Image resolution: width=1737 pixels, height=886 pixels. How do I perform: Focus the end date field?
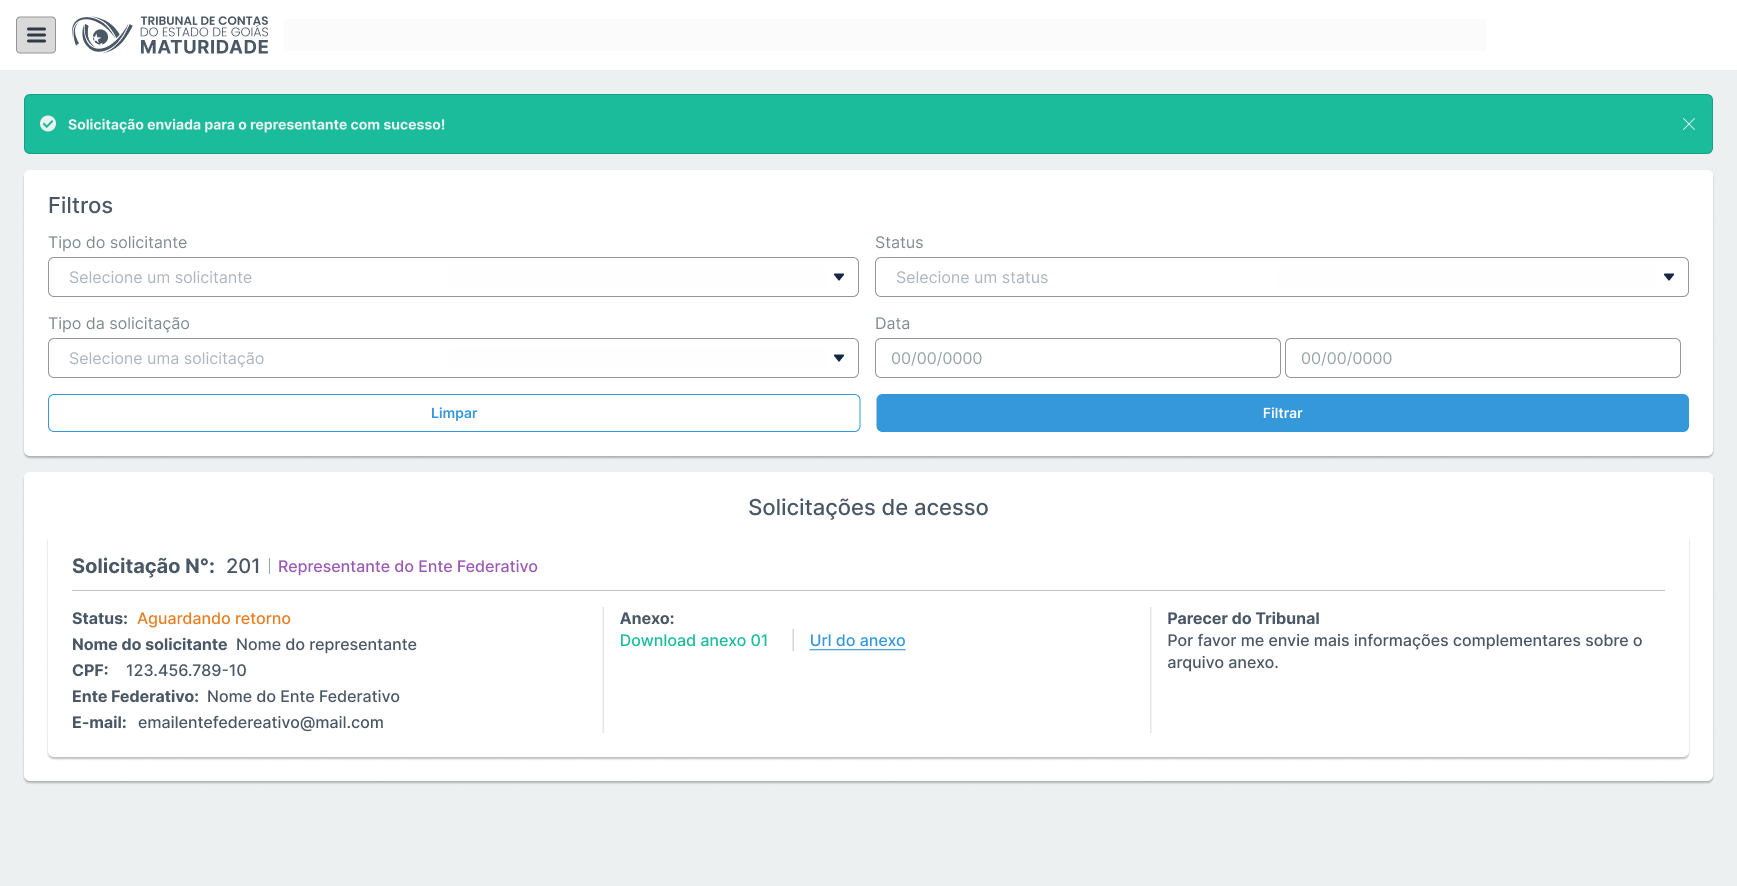point(1482,358)
